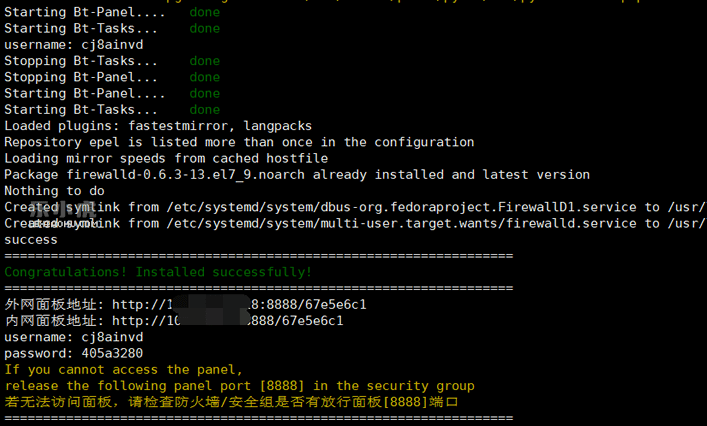Screen dimensions: 707x426
Task: Click the Chinese firewall warning line
Action: click(x=231, y=402)
